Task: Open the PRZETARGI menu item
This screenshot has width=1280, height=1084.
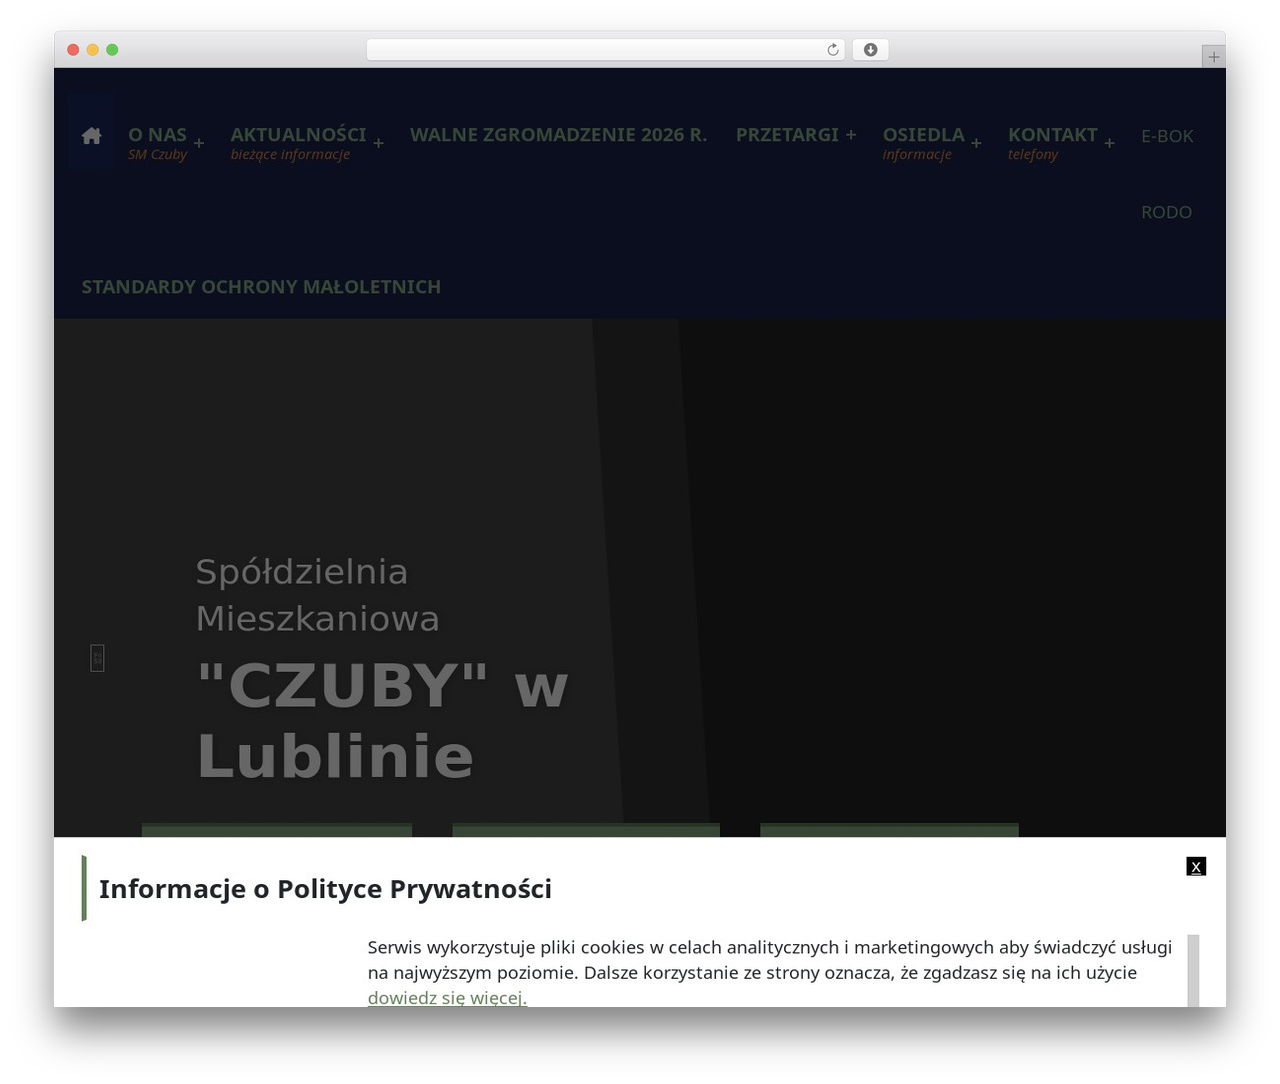Action: tap(787, 135)
